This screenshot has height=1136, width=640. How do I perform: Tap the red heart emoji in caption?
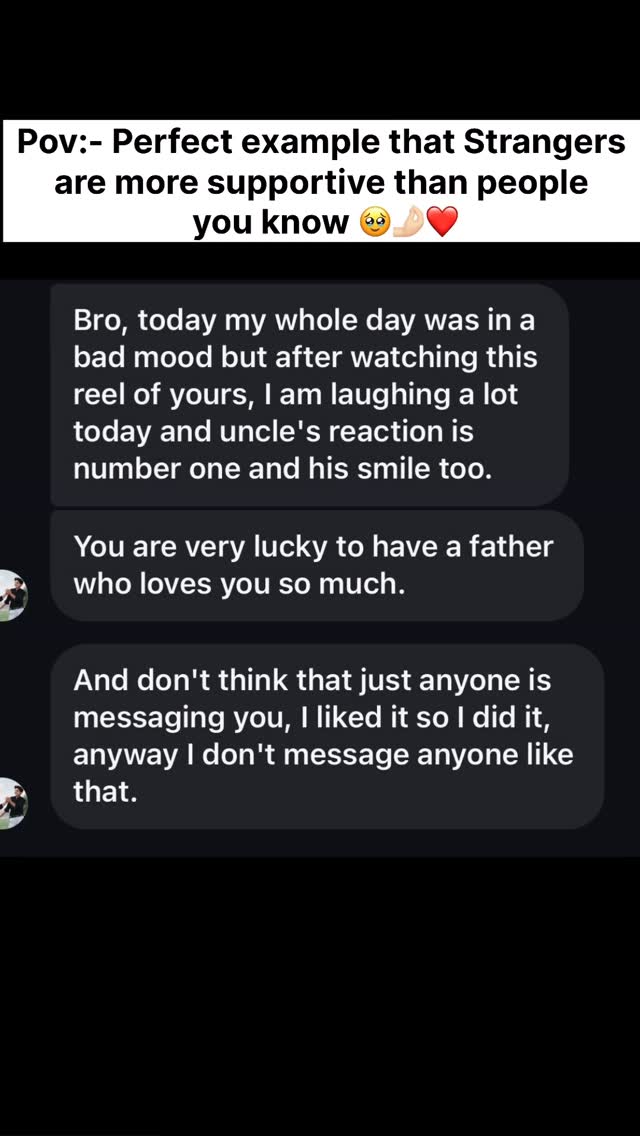(441, 222)
